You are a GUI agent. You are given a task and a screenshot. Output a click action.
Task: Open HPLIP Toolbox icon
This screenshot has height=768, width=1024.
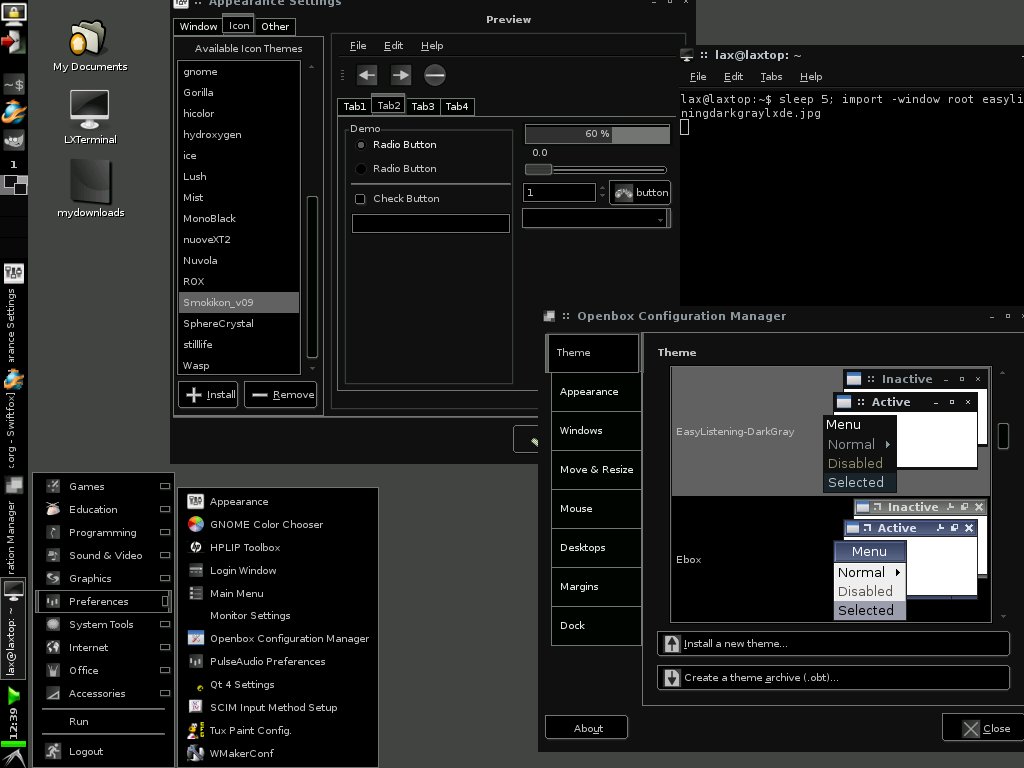click(195, 547)
